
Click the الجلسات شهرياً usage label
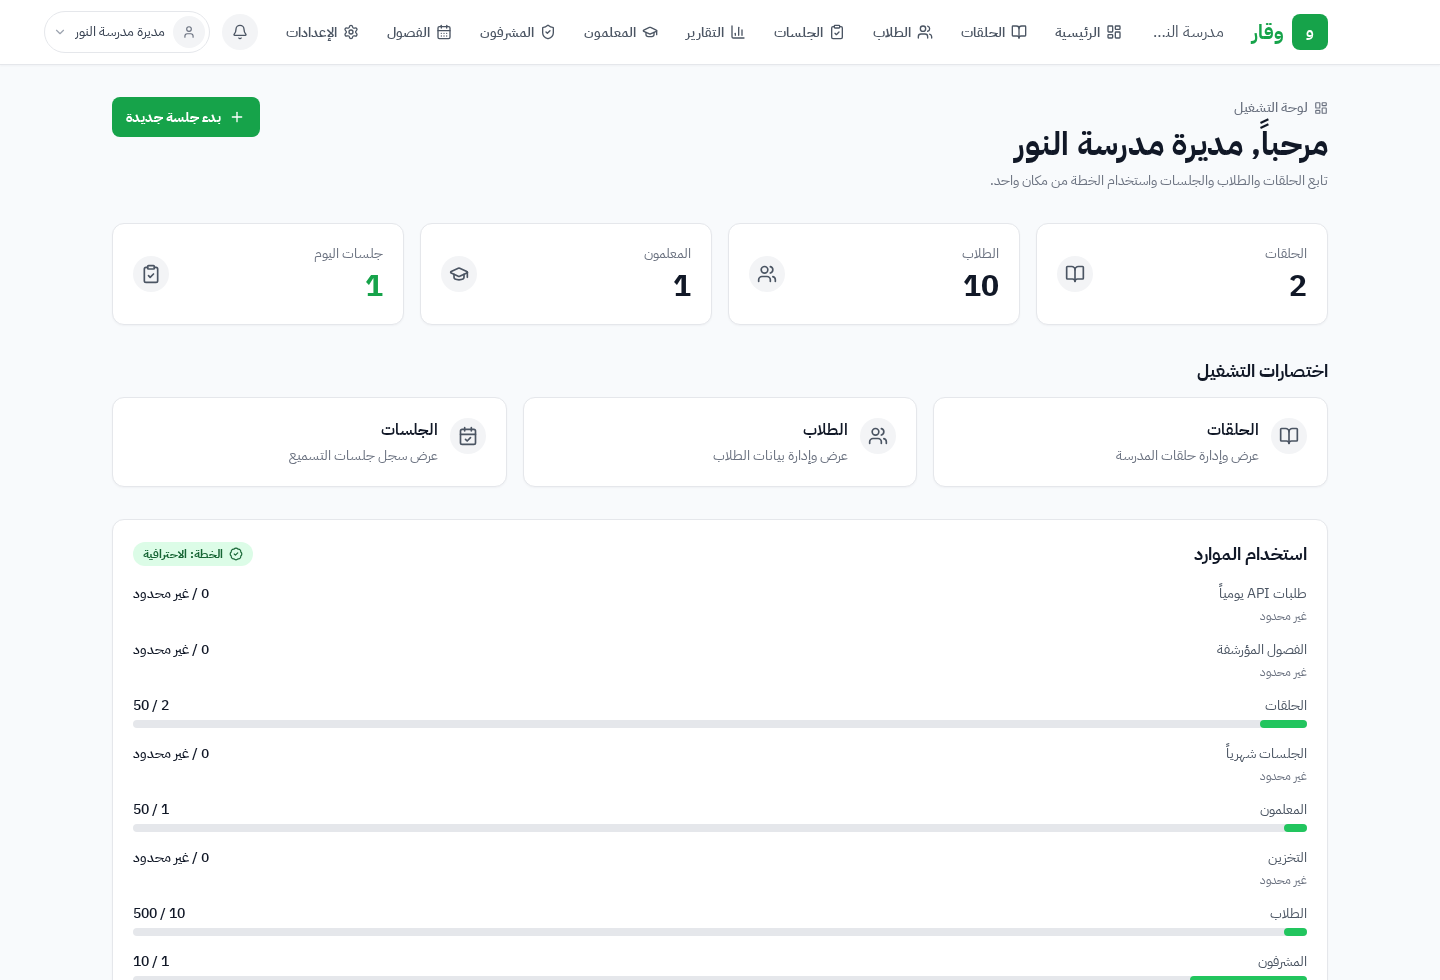point(1266,753)
